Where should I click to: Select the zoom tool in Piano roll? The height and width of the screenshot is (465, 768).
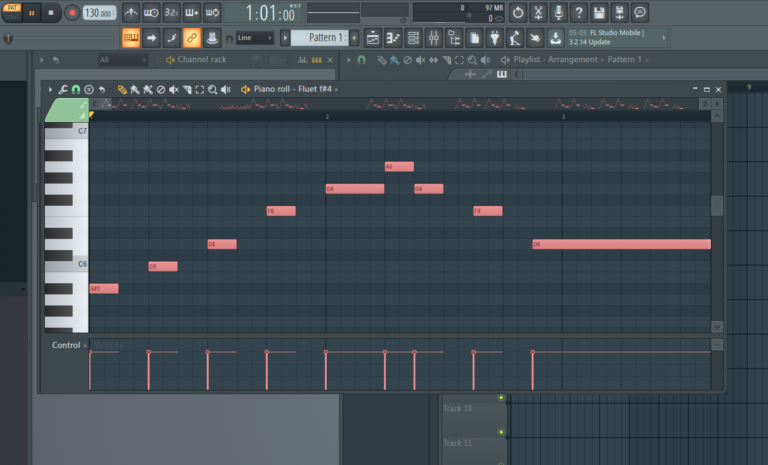tap(213, 90)
